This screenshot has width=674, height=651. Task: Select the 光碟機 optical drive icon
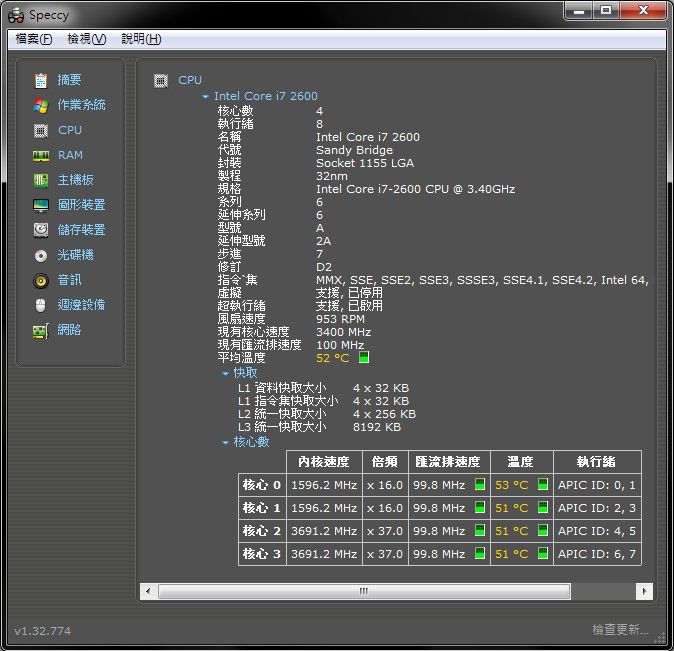pos(41,255)
